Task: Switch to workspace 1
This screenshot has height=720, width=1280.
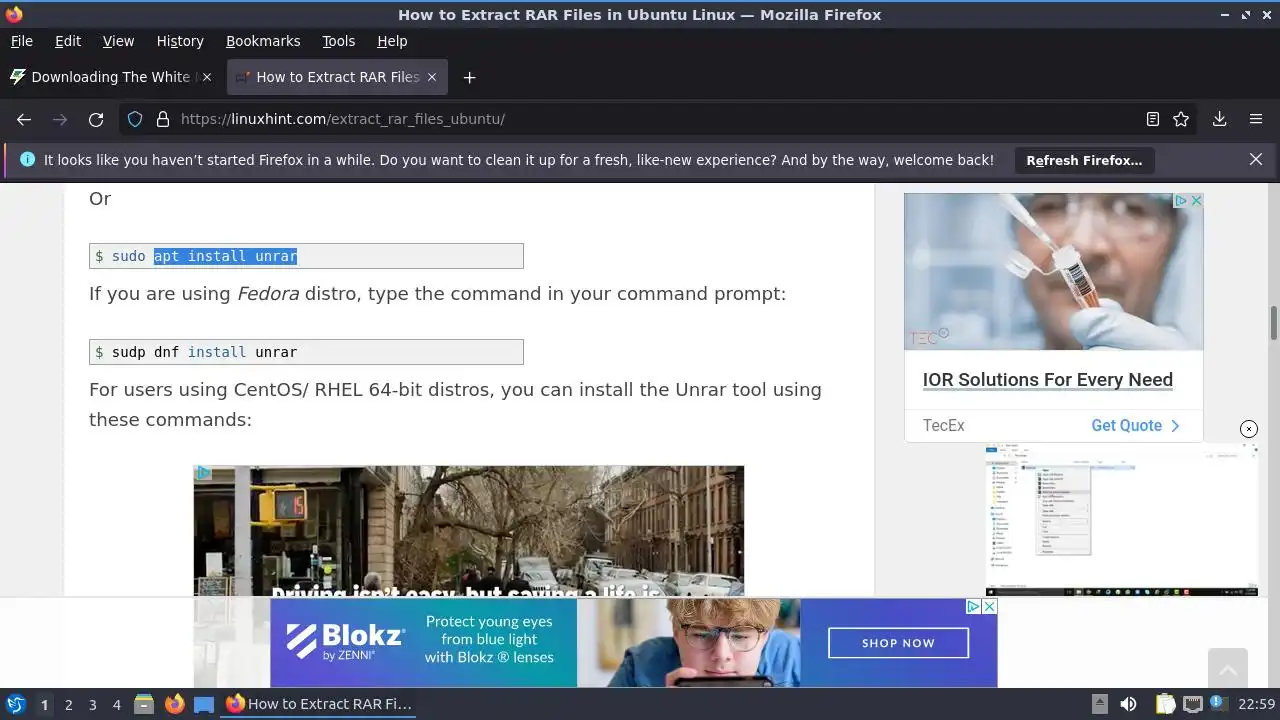Action: pos(44,705)
